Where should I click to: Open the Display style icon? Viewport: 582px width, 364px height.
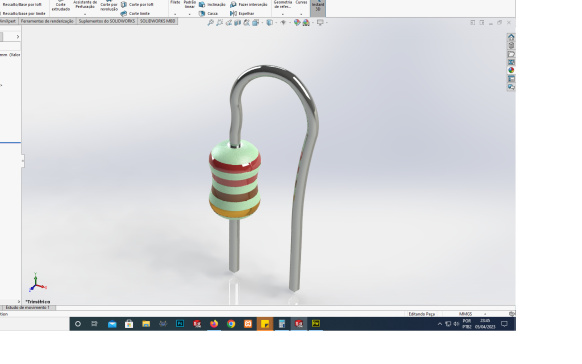click(270, 23)
